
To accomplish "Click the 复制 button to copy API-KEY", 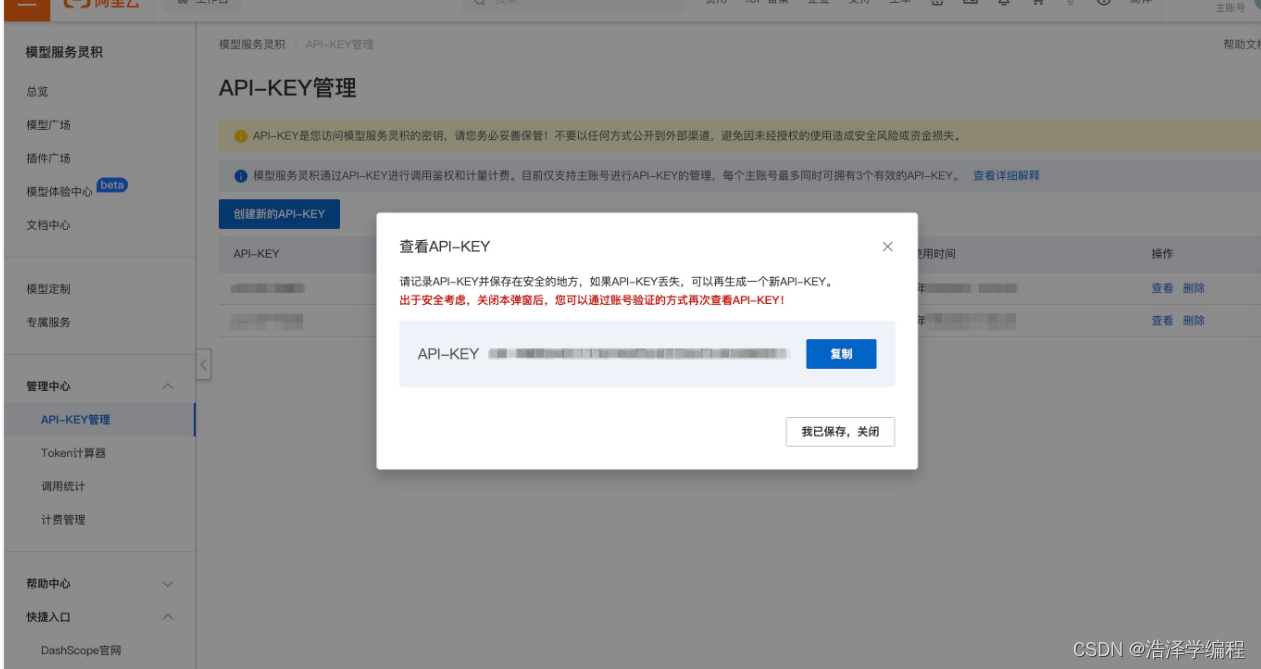I will 840,353.
